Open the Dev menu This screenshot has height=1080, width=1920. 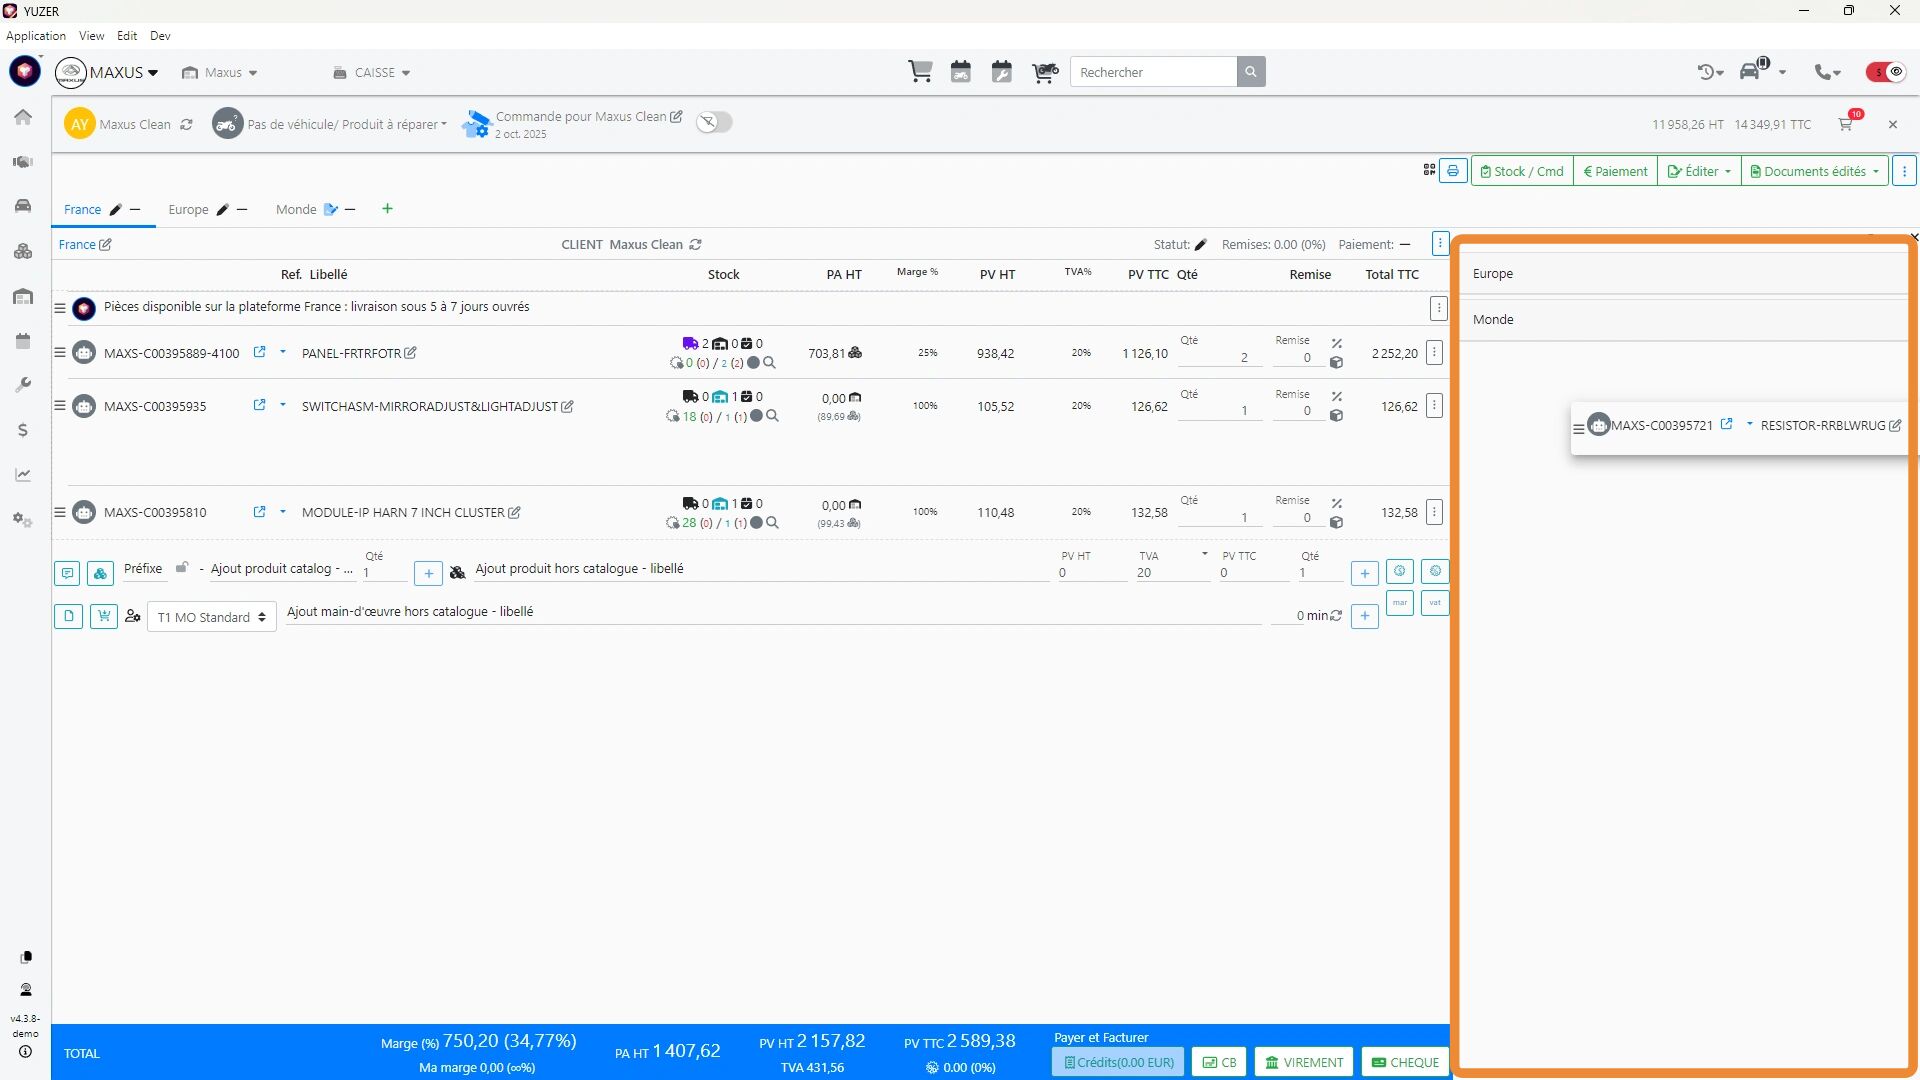click(160, 36)
